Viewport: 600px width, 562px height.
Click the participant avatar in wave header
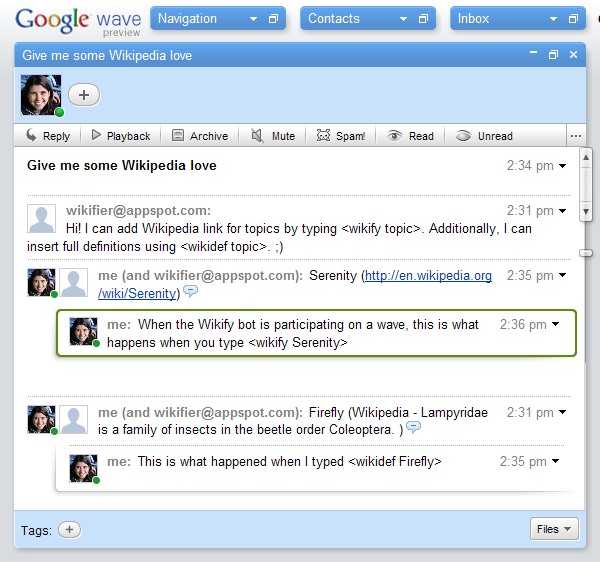tap(41, 95)
